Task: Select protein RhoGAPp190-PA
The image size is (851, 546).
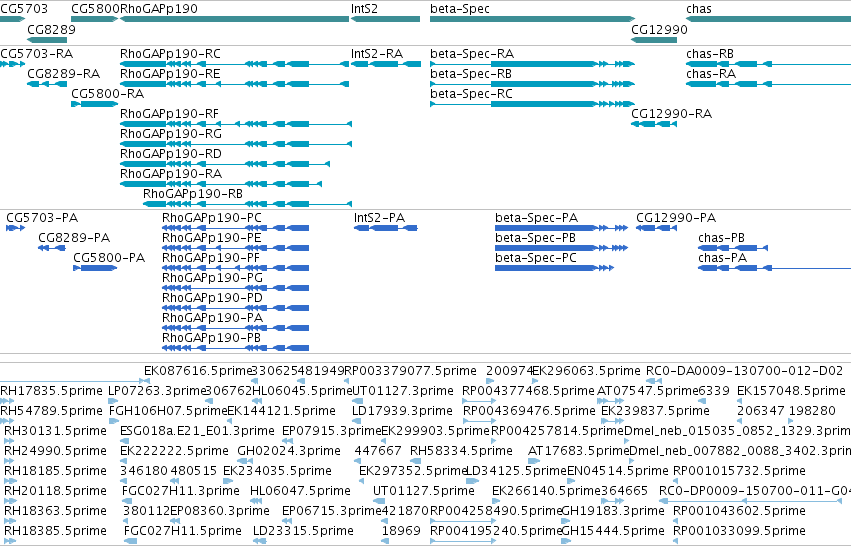Action: [x=212, y=319]
